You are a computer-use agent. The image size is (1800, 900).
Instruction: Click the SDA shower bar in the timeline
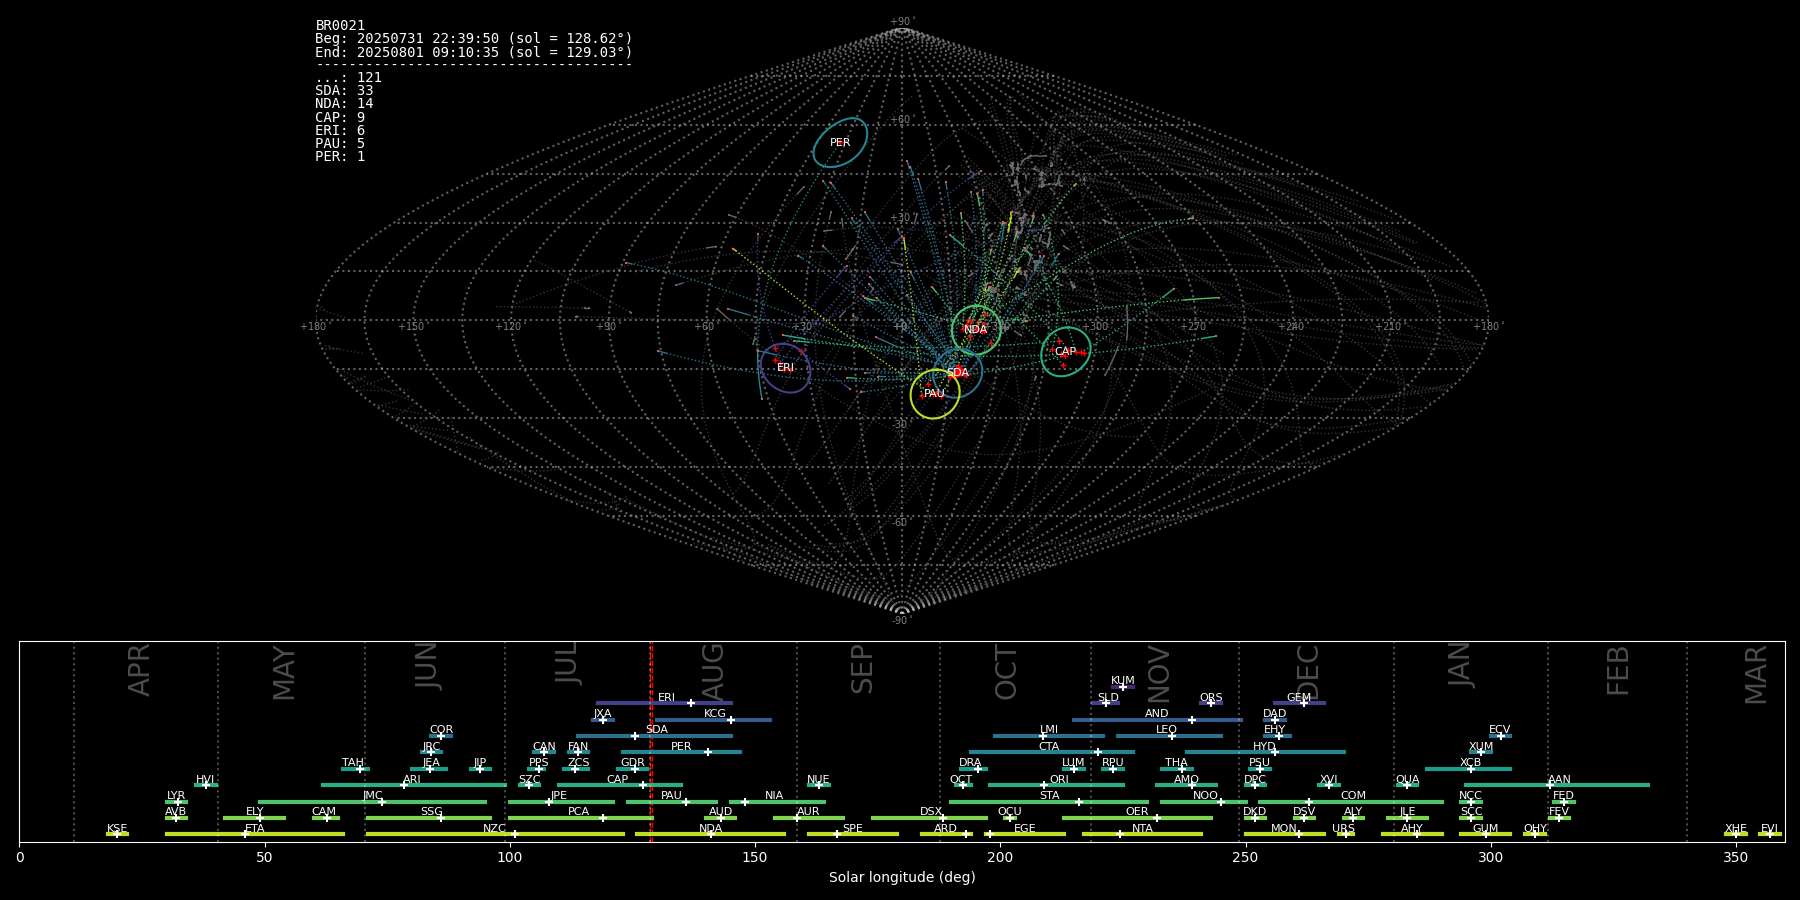tap(654, 736)
